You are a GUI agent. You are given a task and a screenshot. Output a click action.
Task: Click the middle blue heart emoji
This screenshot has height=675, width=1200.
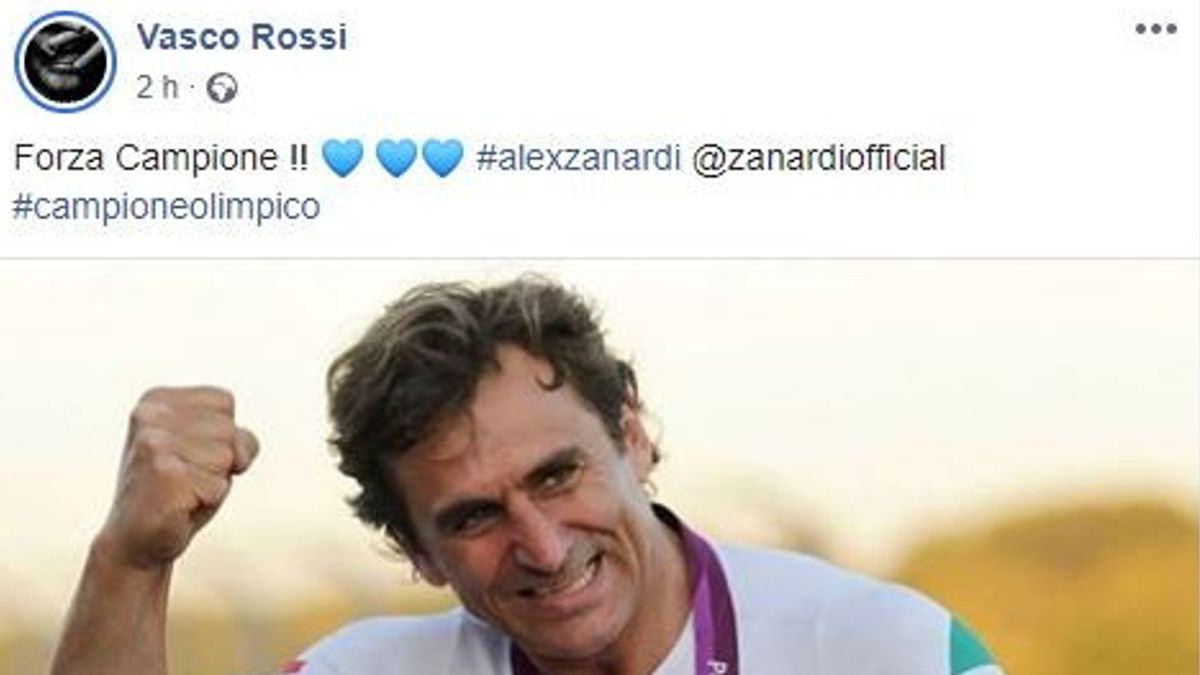point(397,158)
